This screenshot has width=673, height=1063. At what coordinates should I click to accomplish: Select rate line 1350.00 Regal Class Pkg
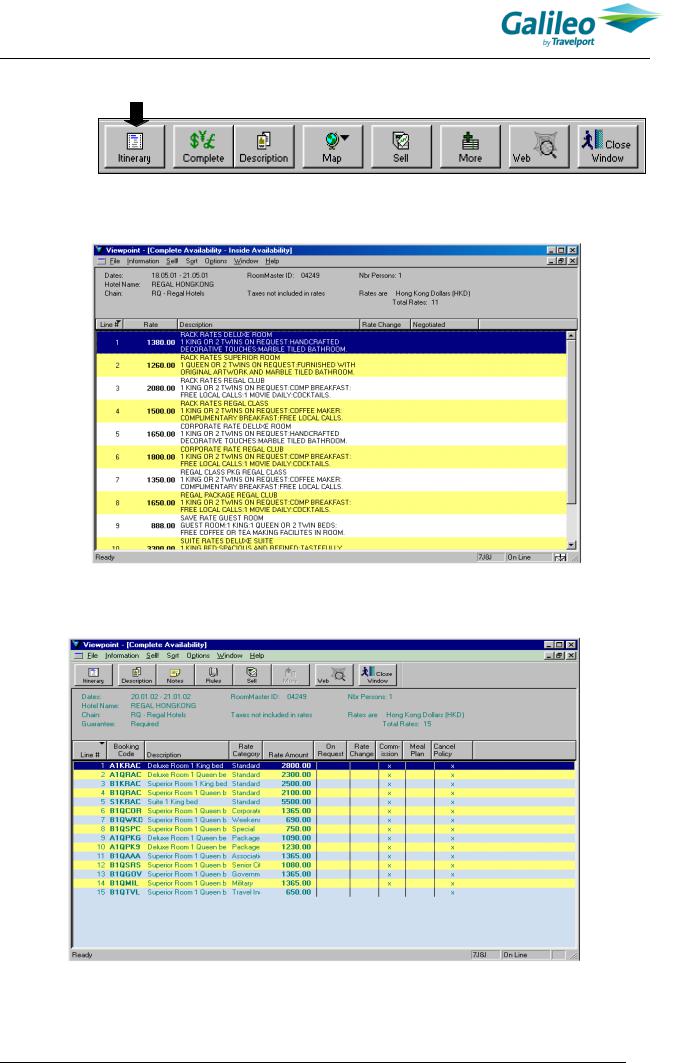(331, 479)
